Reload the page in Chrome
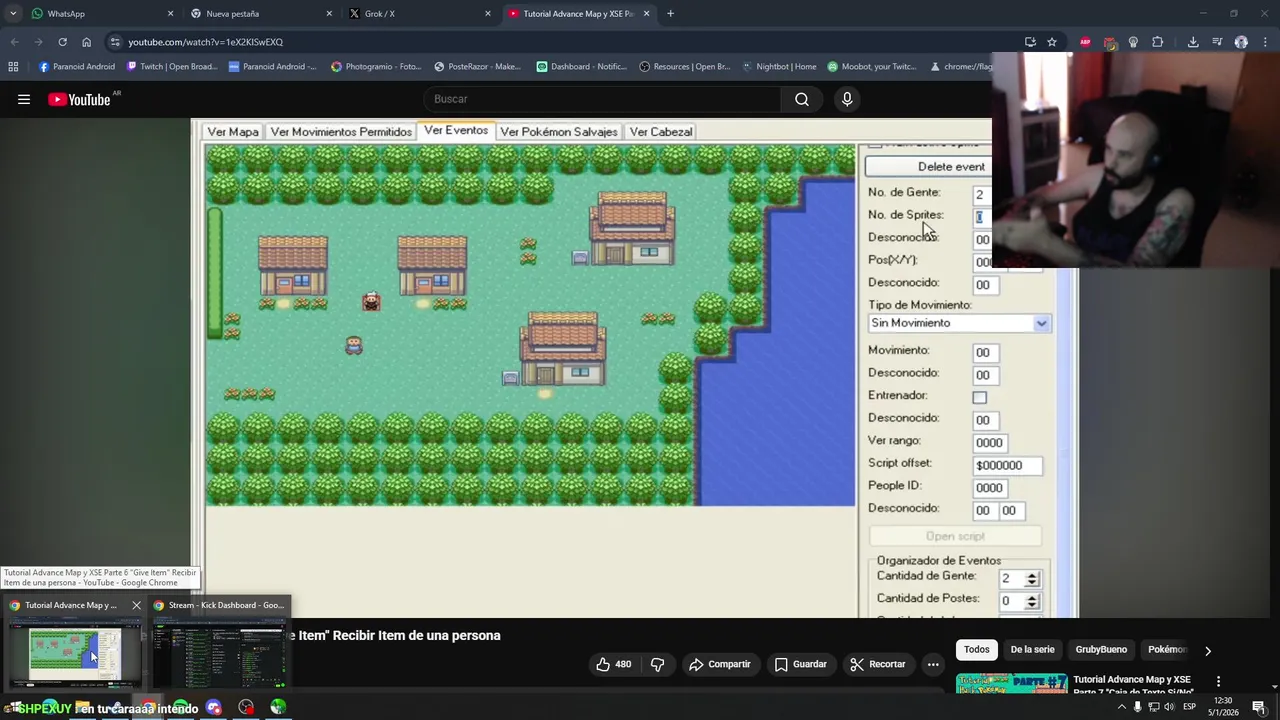 pos(62,42)
